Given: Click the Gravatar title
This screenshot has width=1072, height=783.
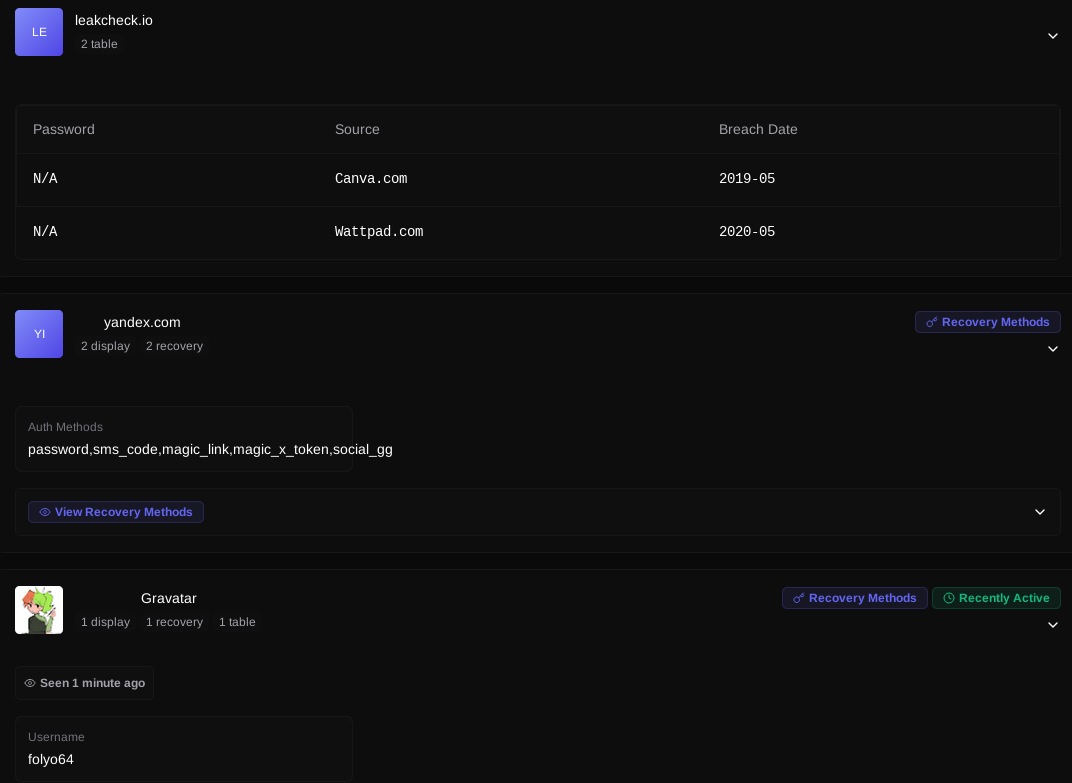Looking at the screenshot, I should click(x=169, y=598).
